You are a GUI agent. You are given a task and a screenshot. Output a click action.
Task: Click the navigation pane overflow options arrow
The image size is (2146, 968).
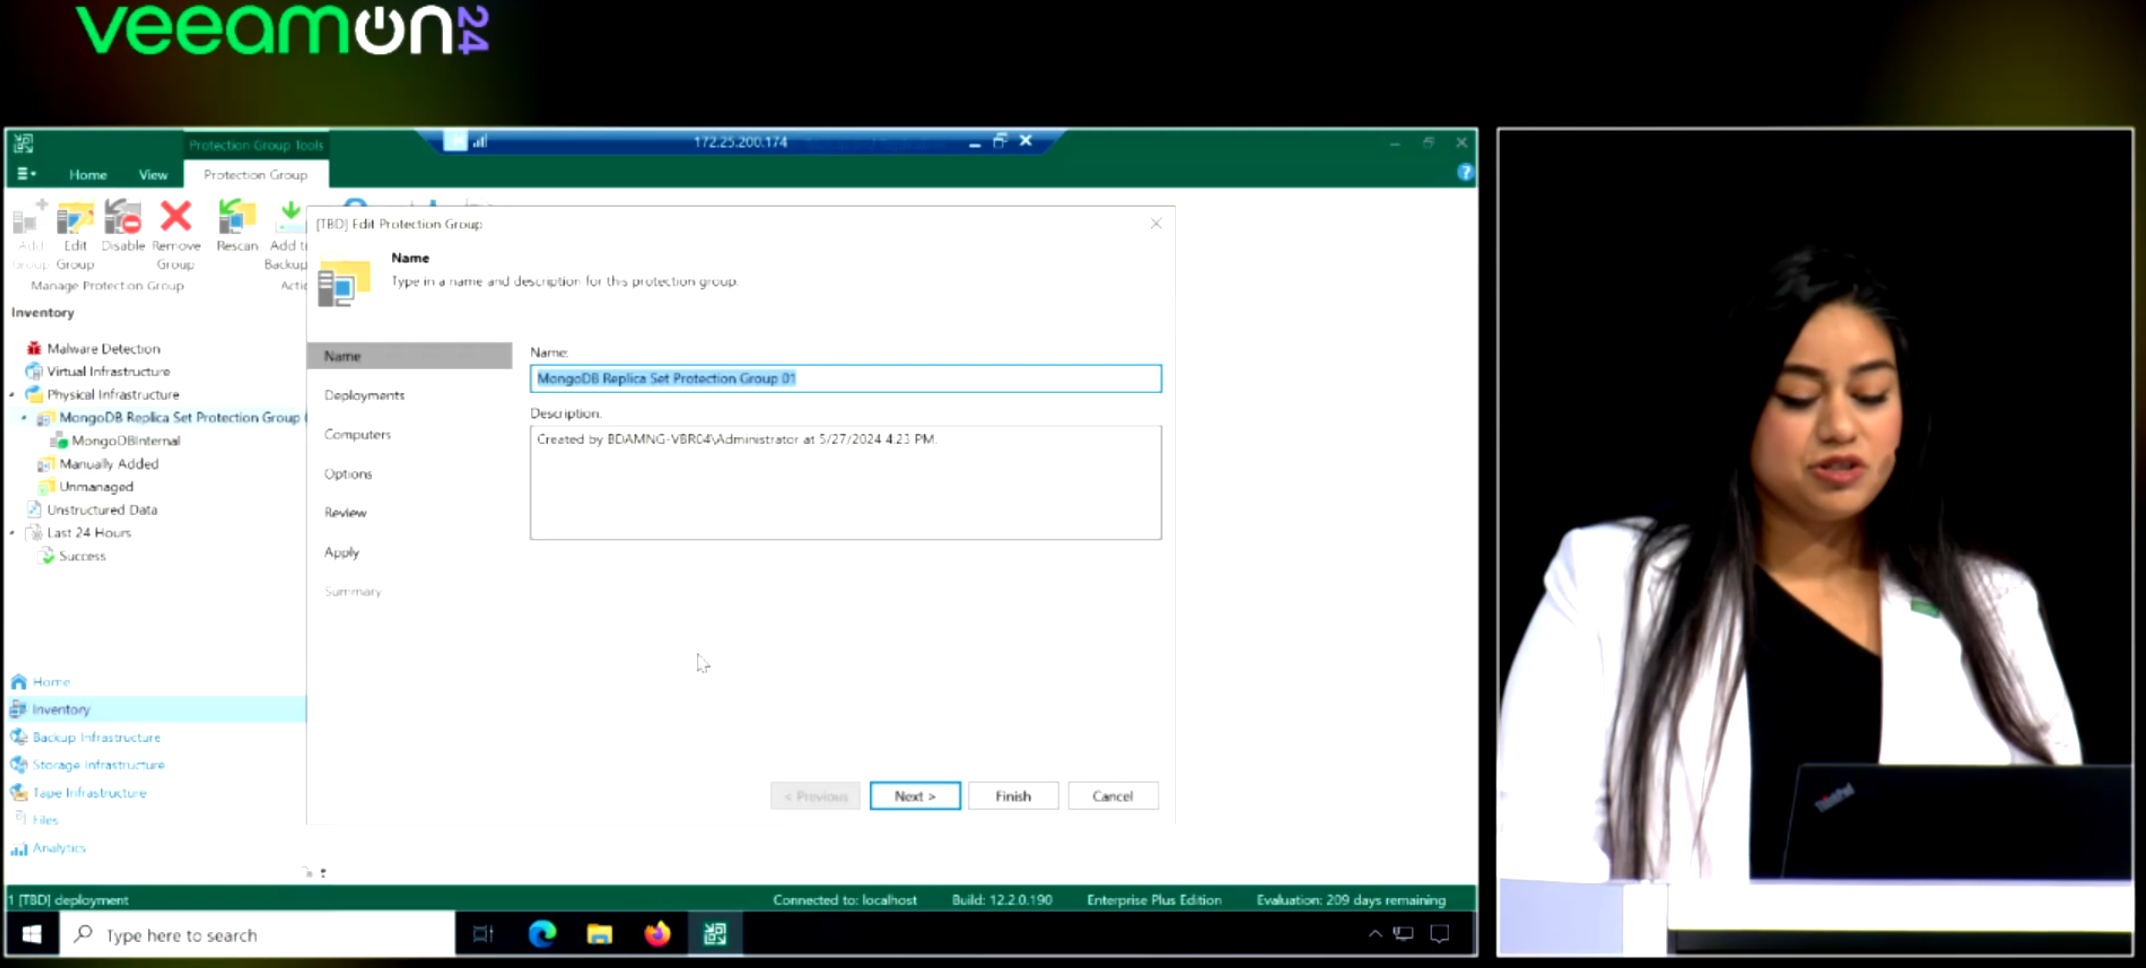click(x=322, y=873)
